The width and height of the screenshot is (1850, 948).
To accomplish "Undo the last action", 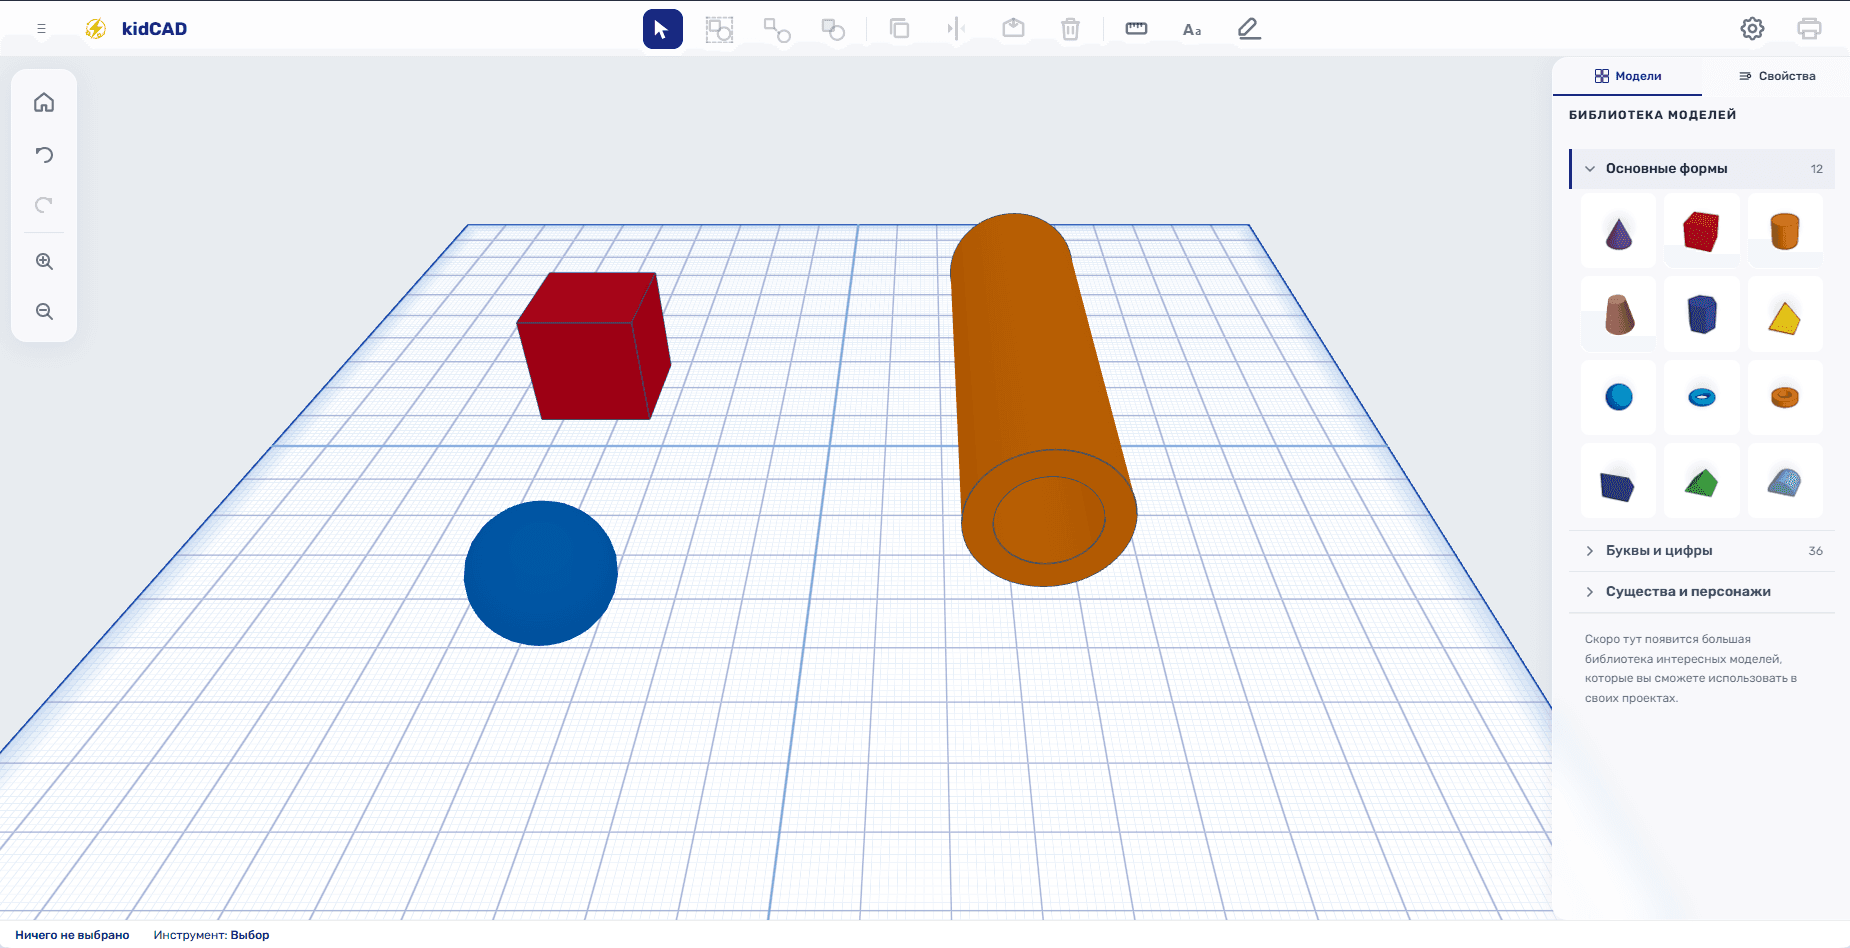I will 44,155.
